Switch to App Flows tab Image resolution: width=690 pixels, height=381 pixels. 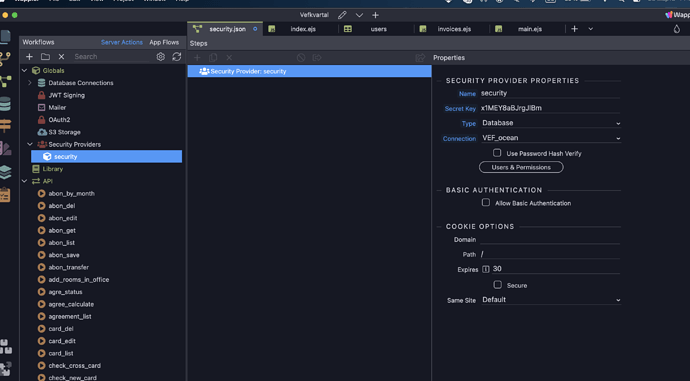coord(164,42)
